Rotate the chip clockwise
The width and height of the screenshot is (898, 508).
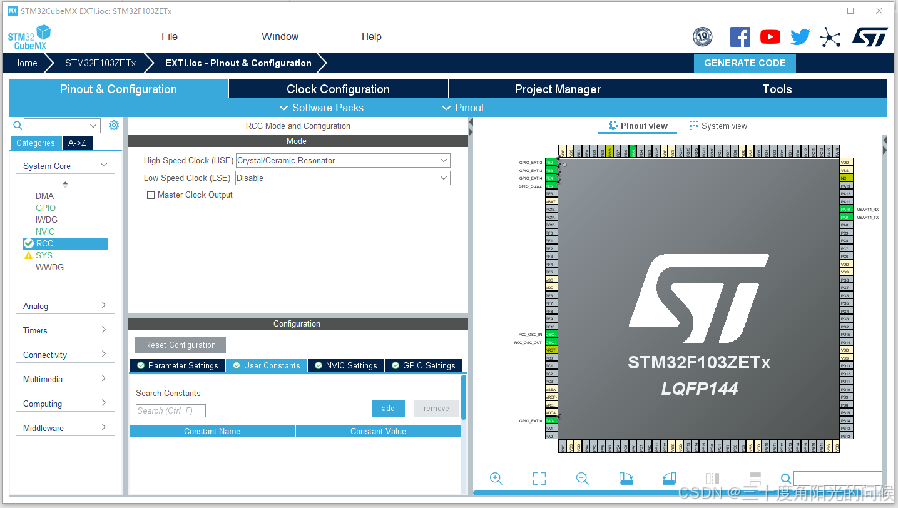626,478
